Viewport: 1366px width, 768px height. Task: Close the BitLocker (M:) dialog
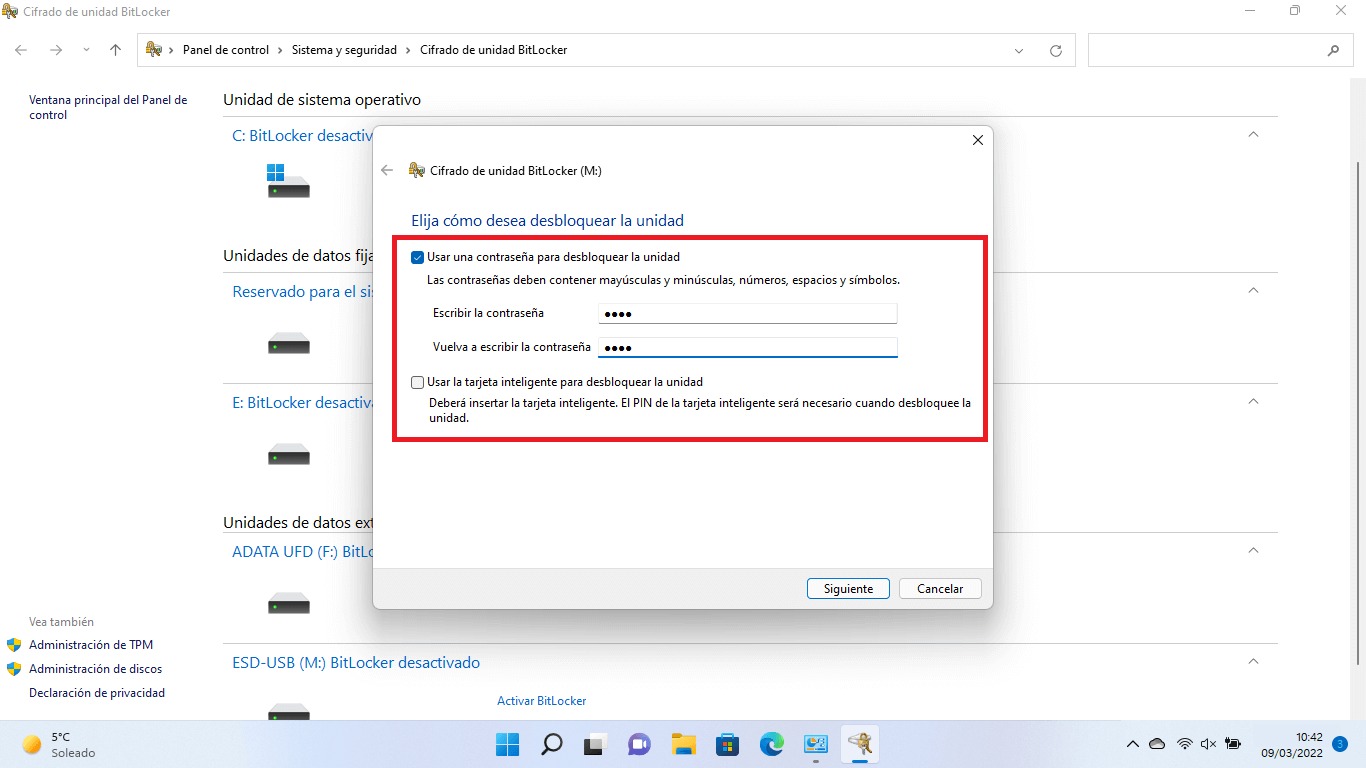[978, 141]
